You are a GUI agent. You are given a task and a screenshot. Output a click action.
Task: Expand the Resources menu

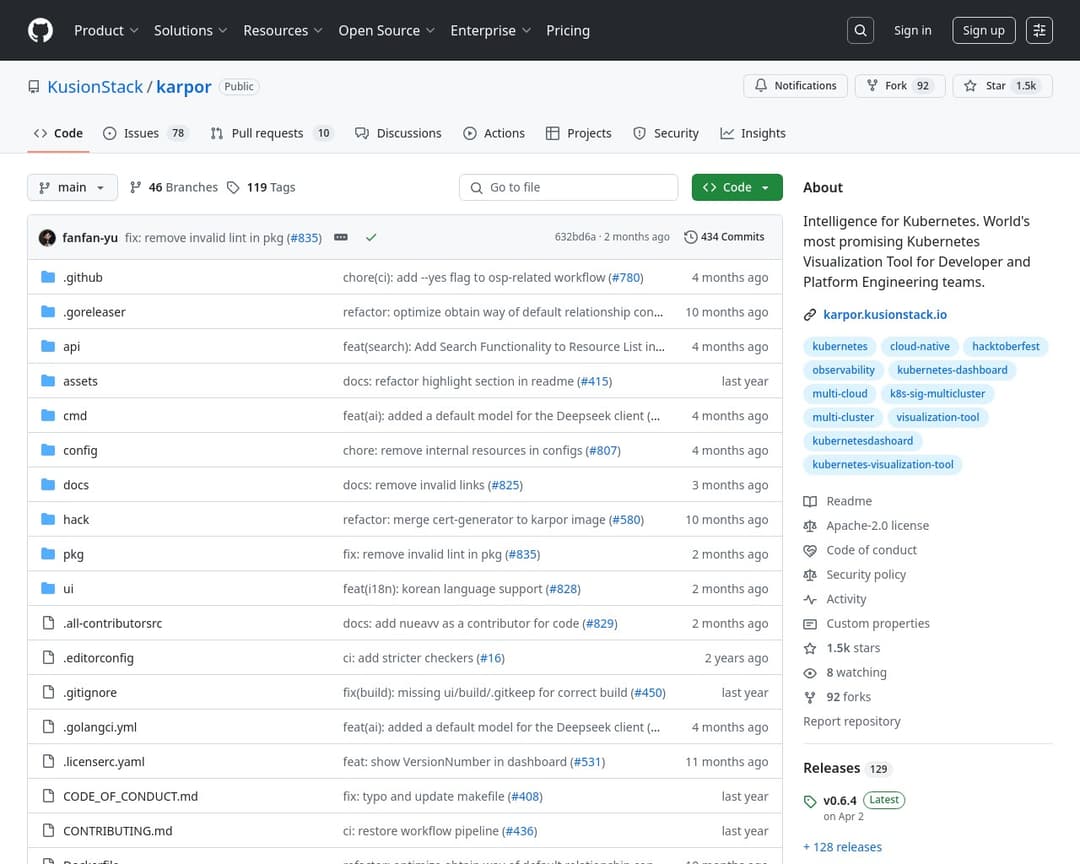282,30
